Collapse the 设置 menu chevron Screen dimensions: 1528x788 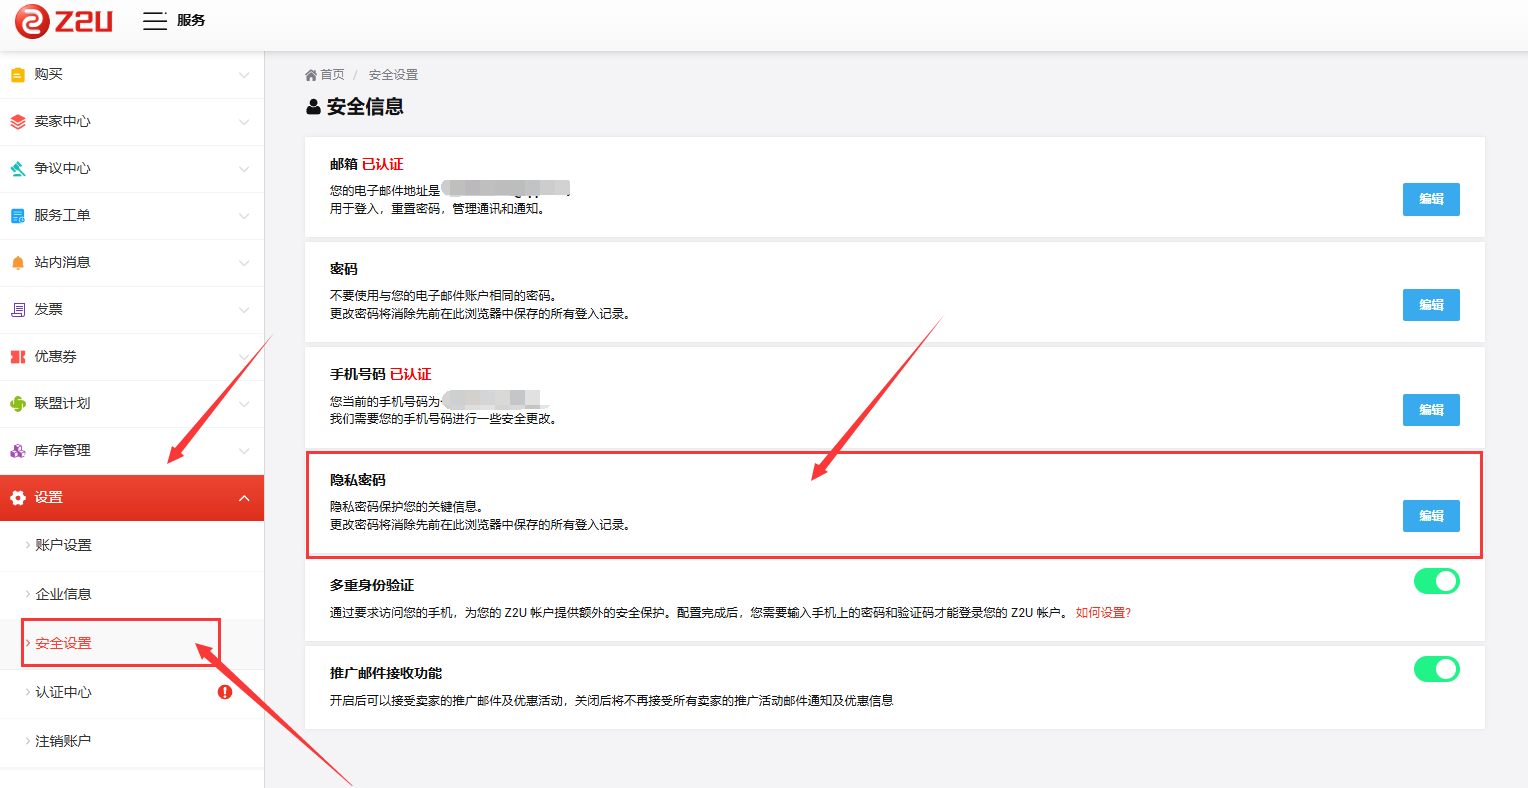(x=244, y=498)
